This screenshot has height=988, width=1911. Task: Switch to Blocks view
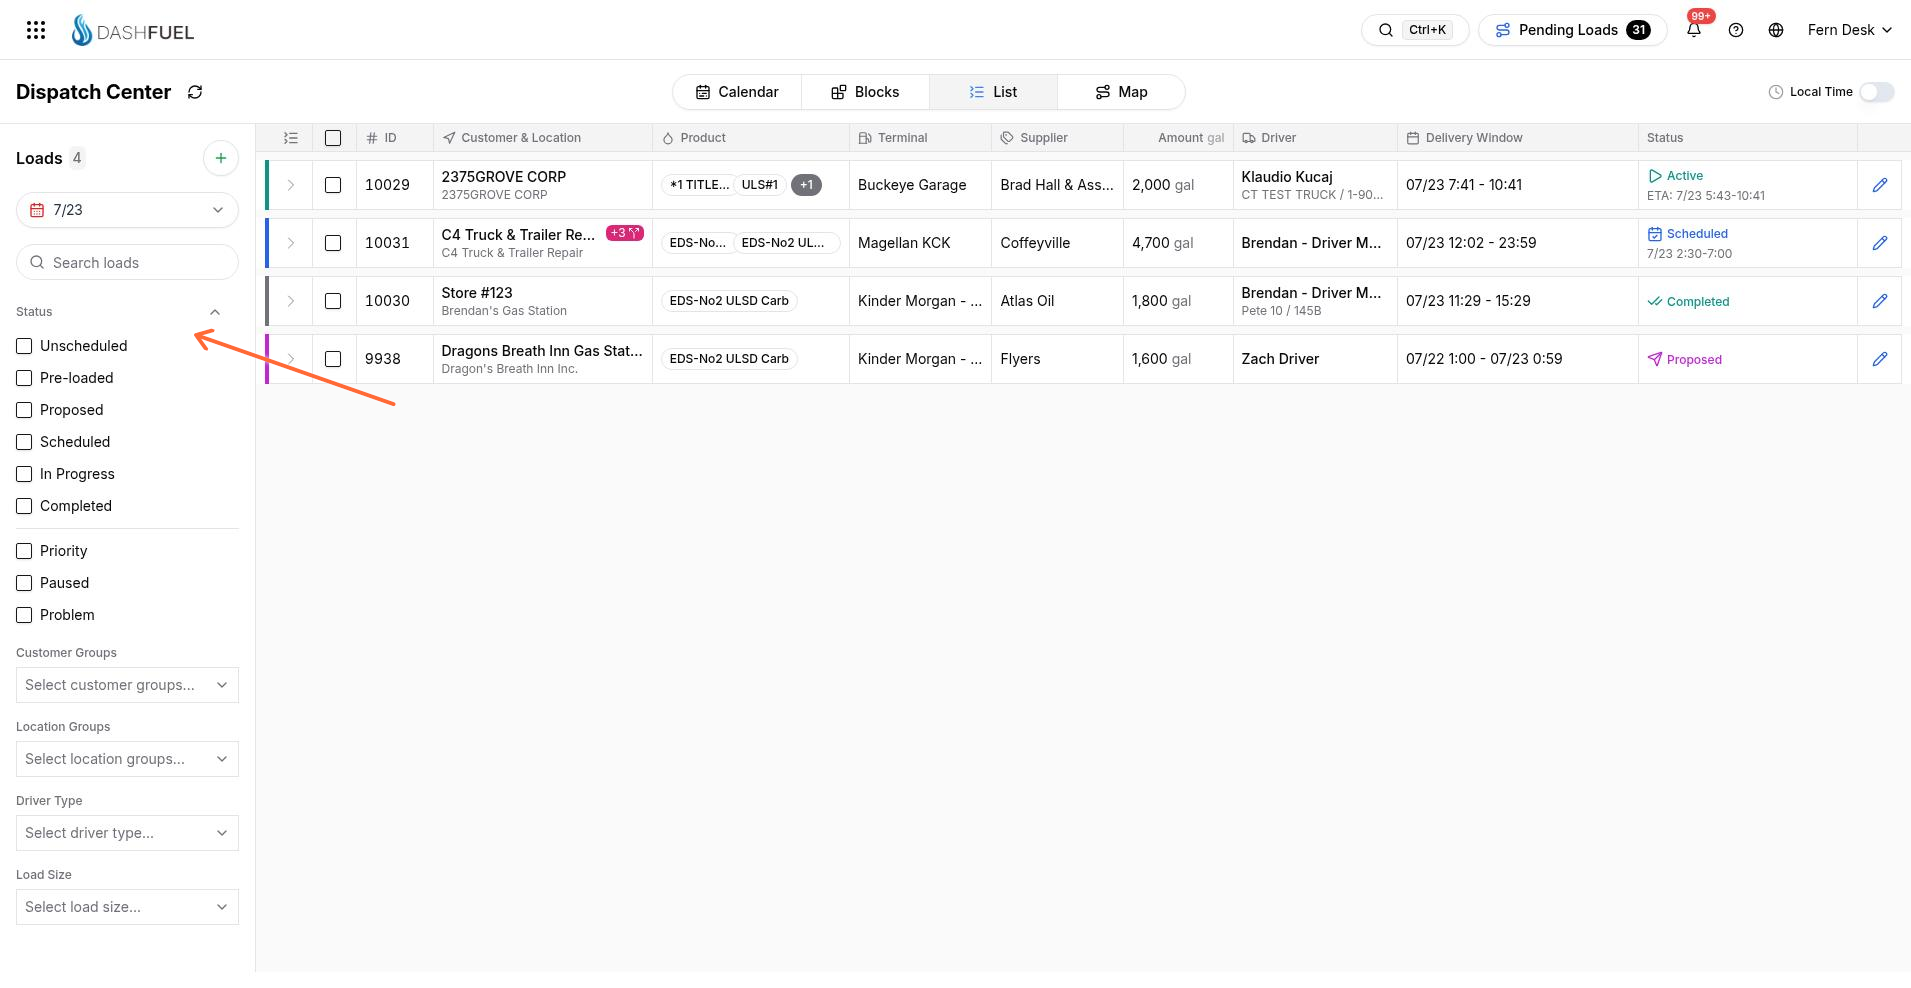point(865,92)
